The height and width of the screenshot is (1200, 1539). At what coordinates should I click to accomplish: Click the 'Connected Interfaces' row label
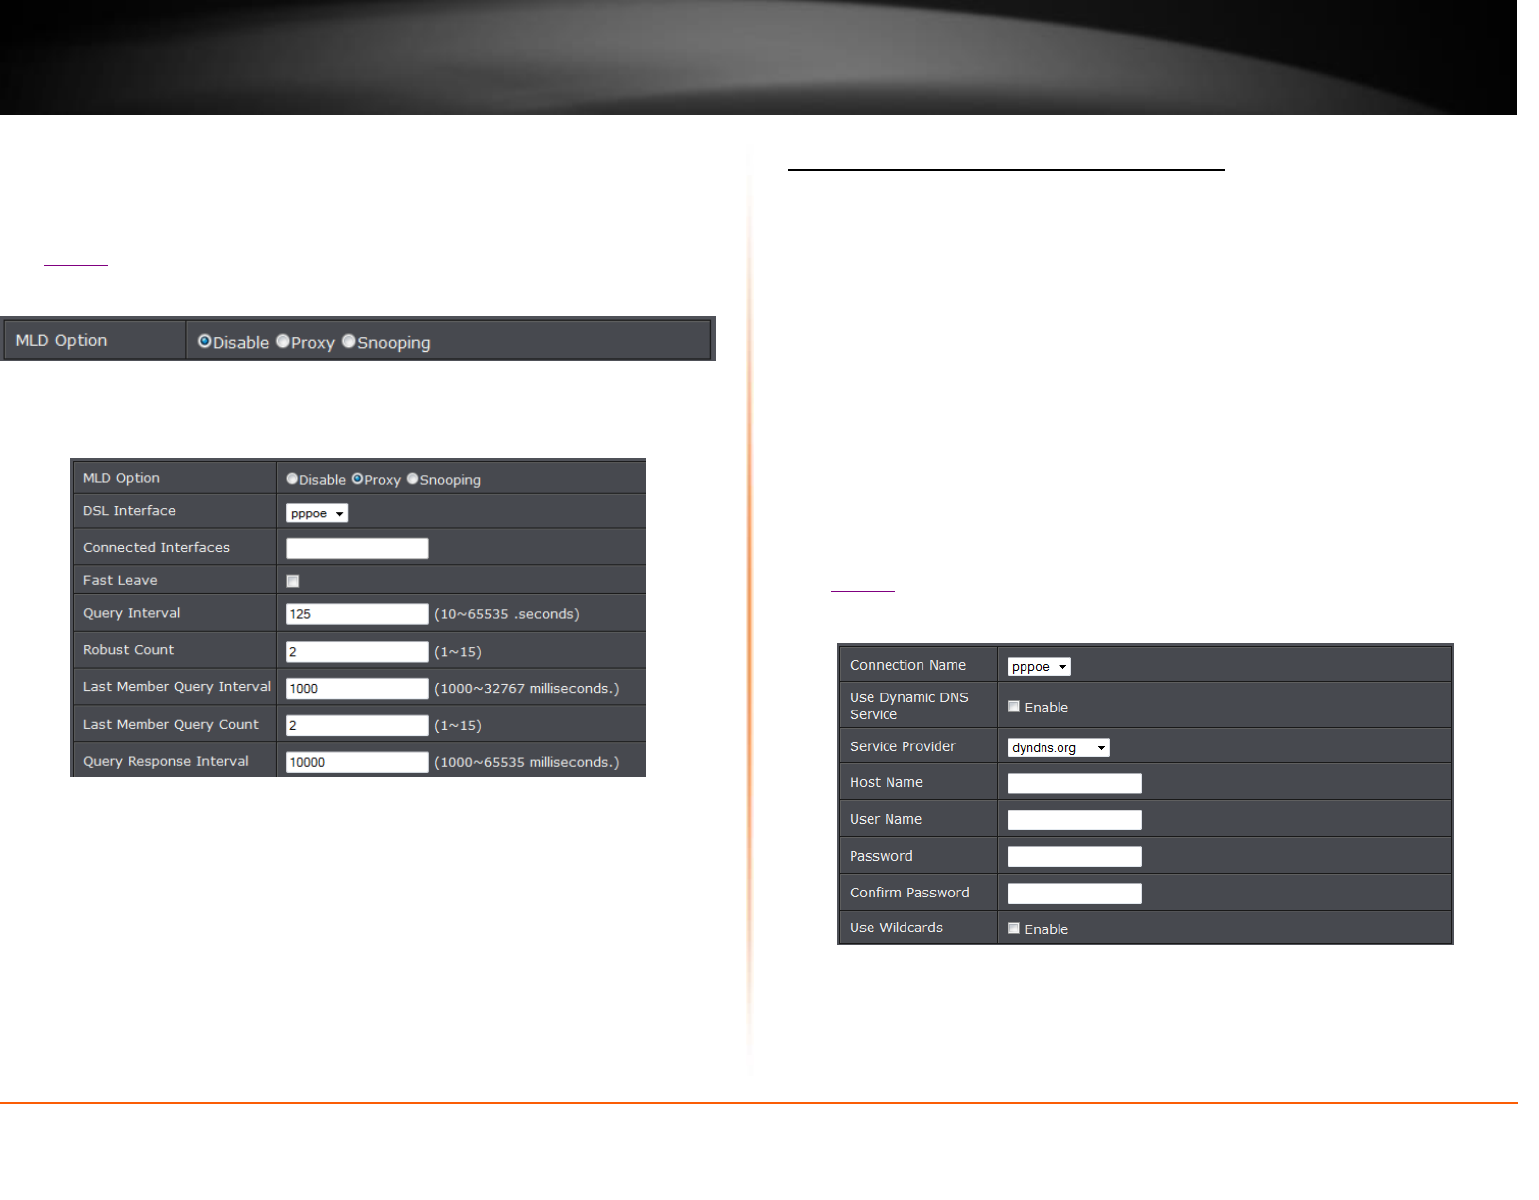(156, 547)
